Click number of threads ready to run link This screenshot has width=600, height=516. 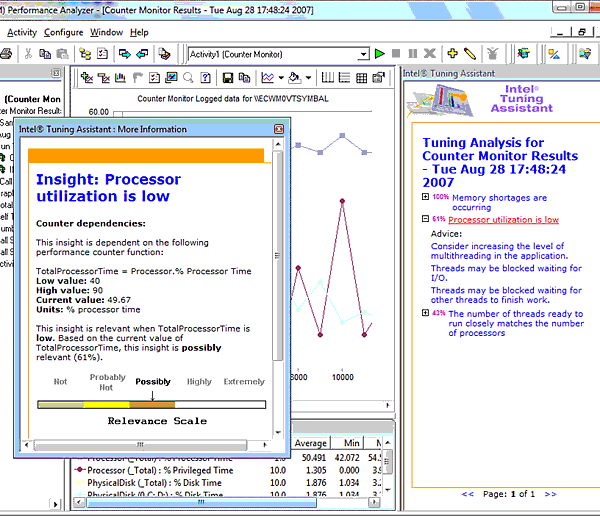point(516,323)
